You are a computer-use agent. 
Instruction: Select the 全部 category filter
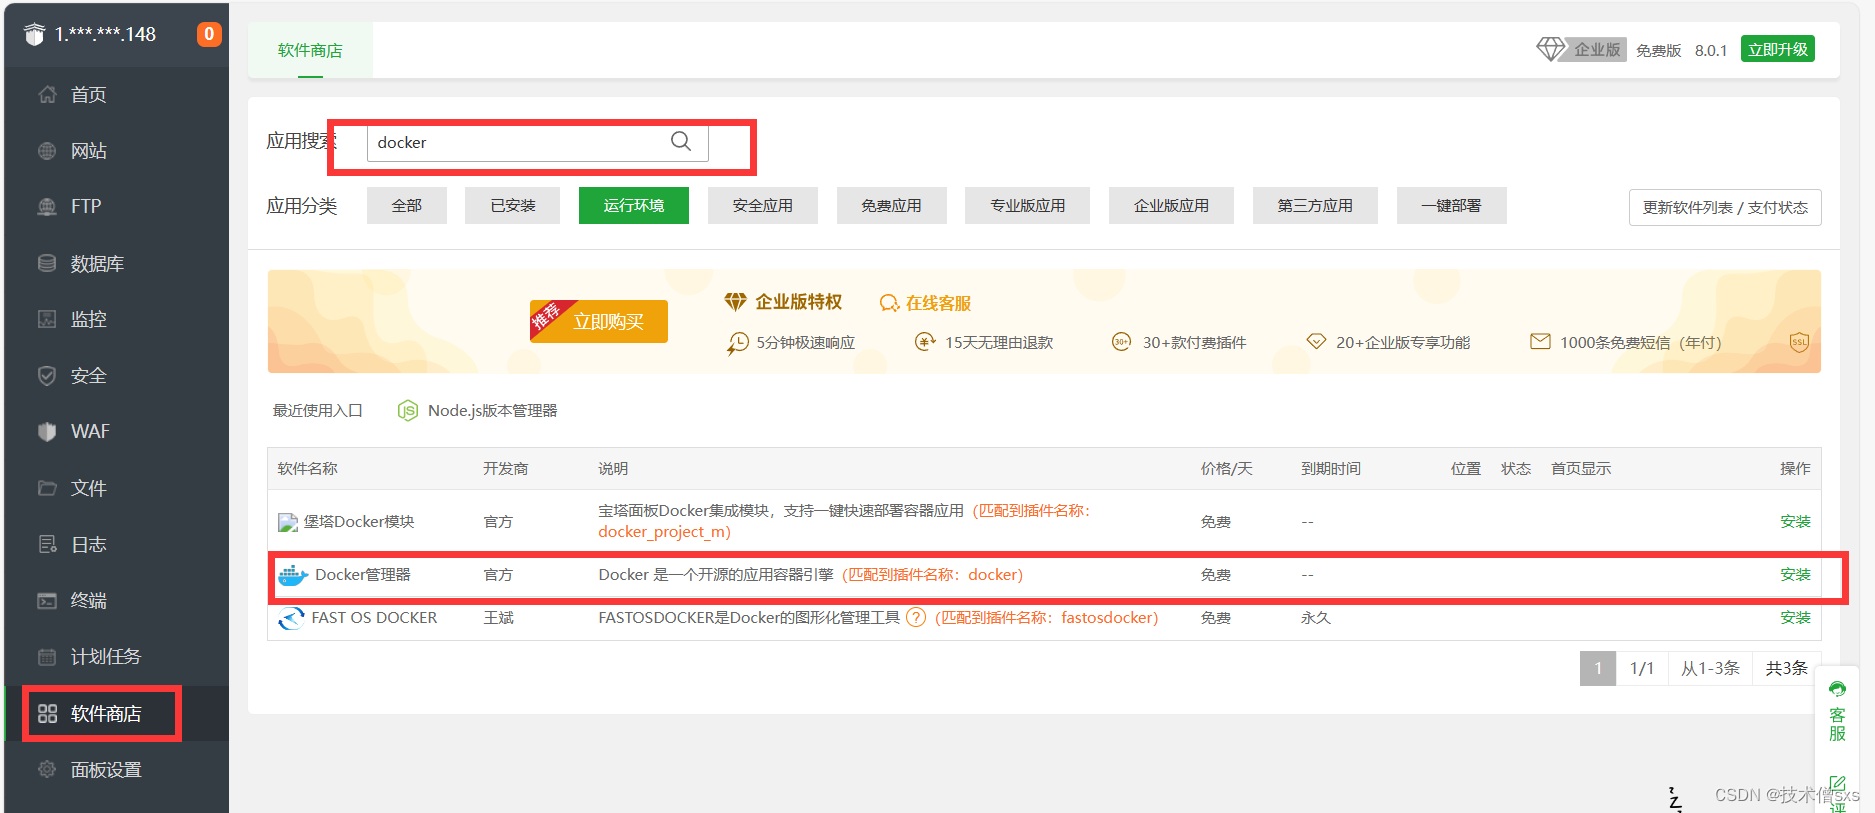(407, 205)
